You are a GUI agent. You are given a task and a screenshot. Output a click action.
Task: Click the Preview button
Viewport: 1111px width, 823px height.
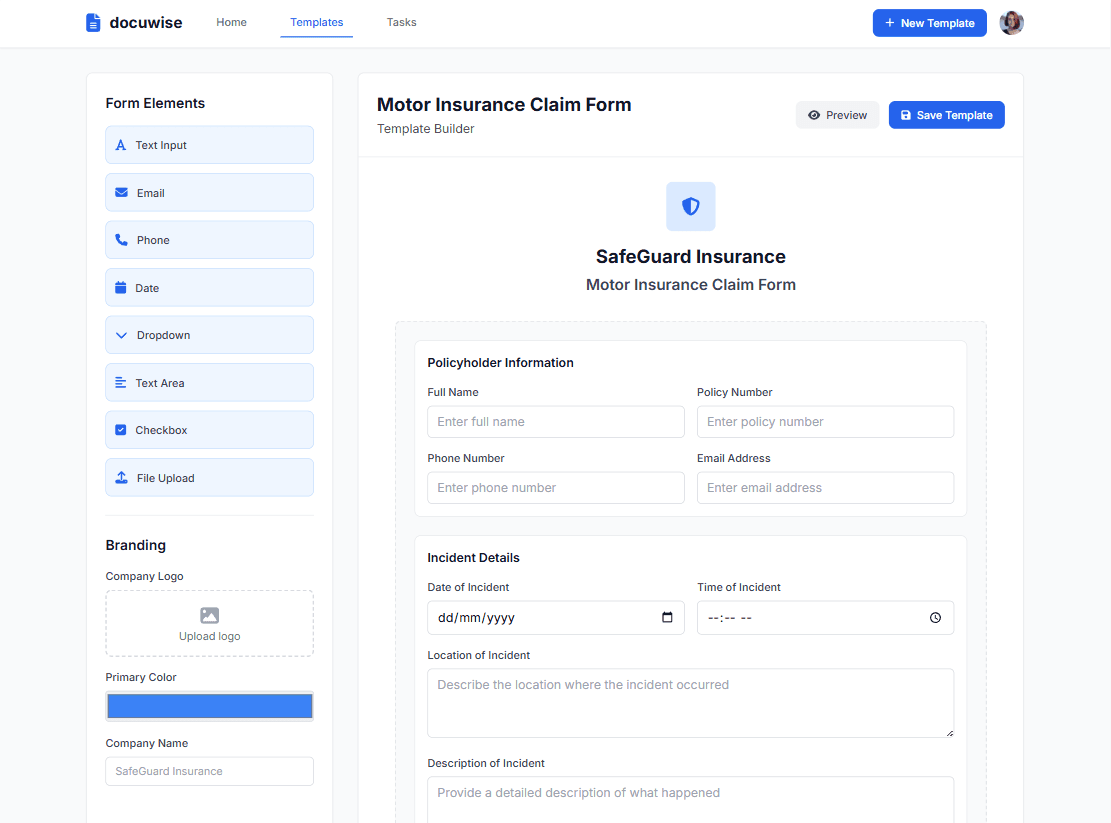(x=837, y=114)
